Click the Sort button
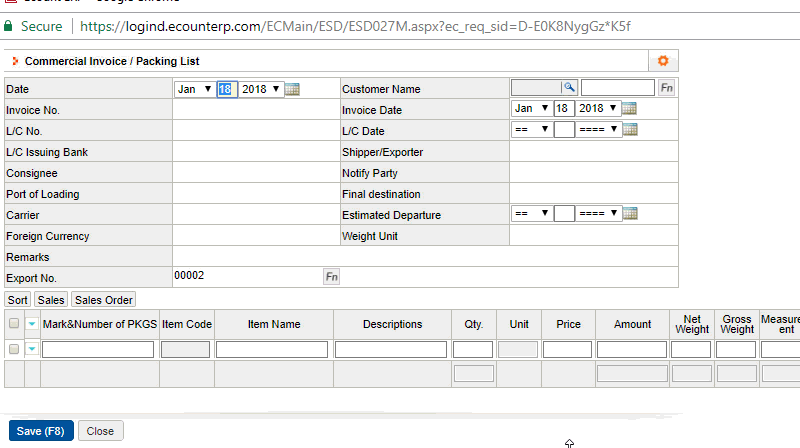The image size is (800, 448). (x=17, y=300)
